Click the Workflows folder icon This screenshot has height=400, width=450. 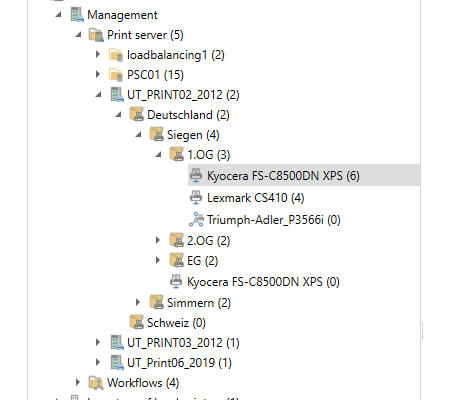coord(96,383)
